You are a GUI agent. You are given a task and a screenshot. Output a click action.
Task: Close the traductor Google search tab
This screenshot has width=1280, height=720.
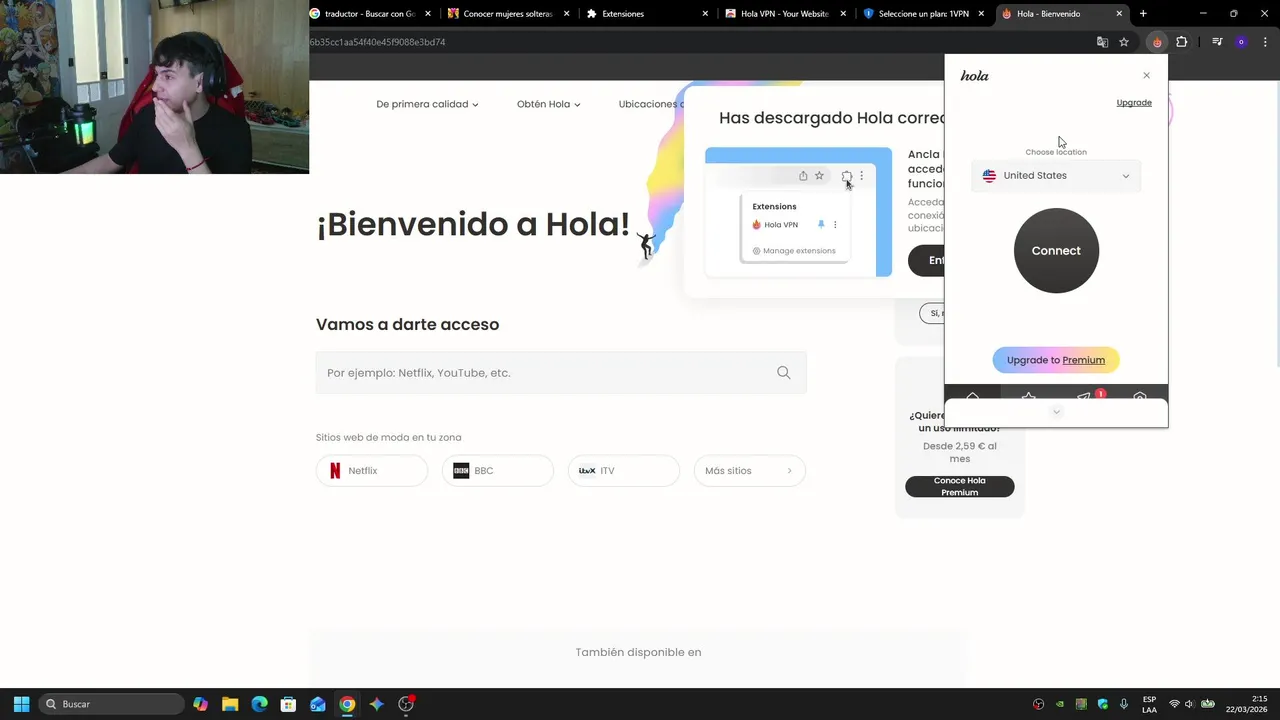tap(429, 14)
